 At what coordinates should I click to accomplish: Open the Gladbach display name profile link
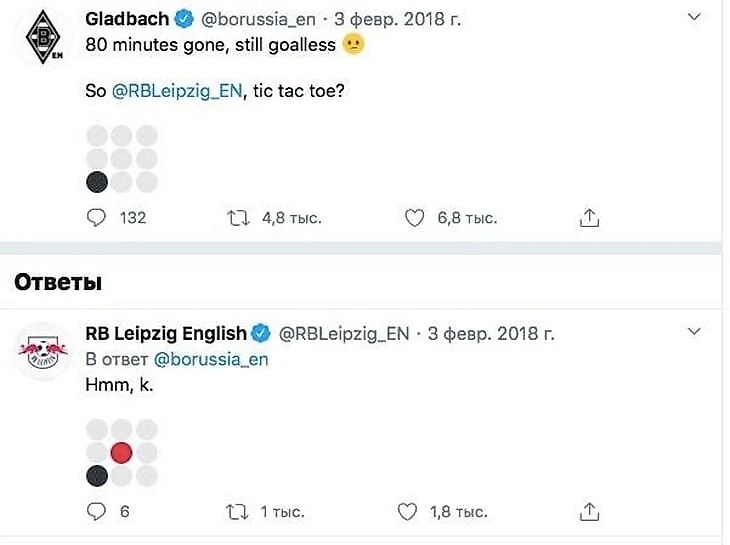(x=127, y=19)
